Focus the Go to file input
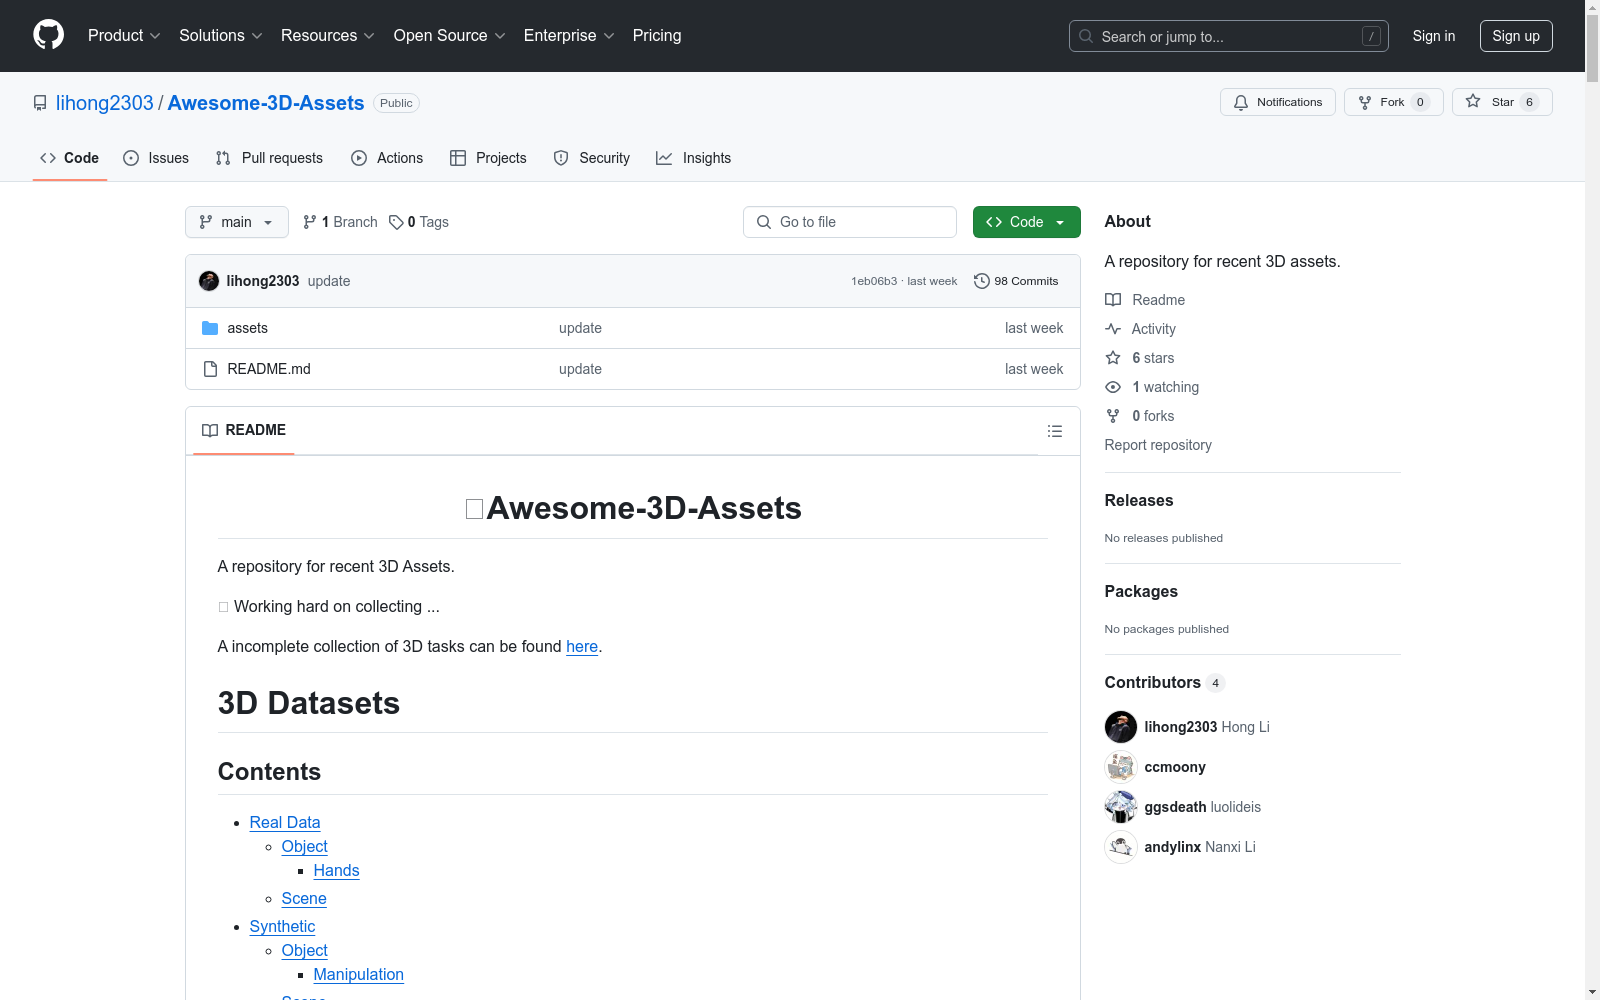1600x1000 pixels. [850, 222]
